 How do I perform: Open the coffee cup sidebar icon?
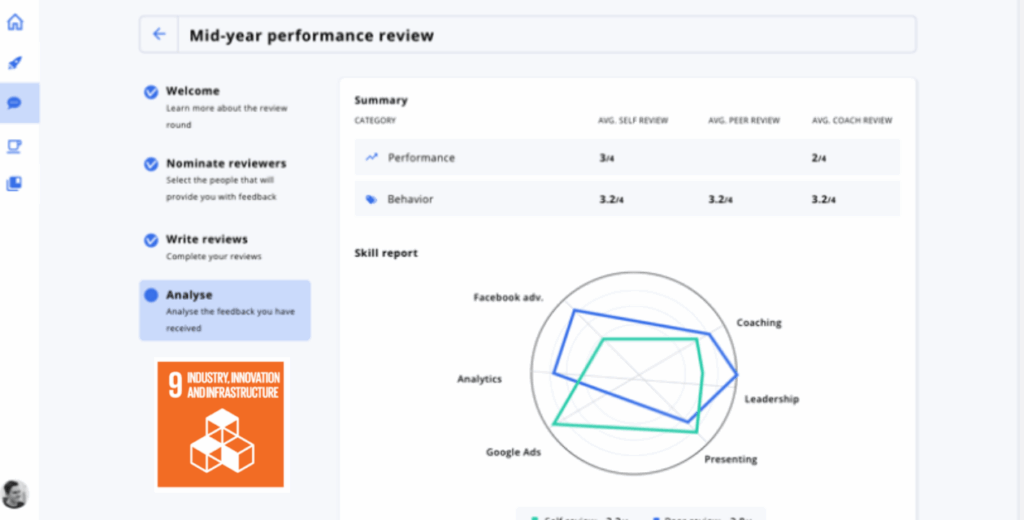pos(15,146)
